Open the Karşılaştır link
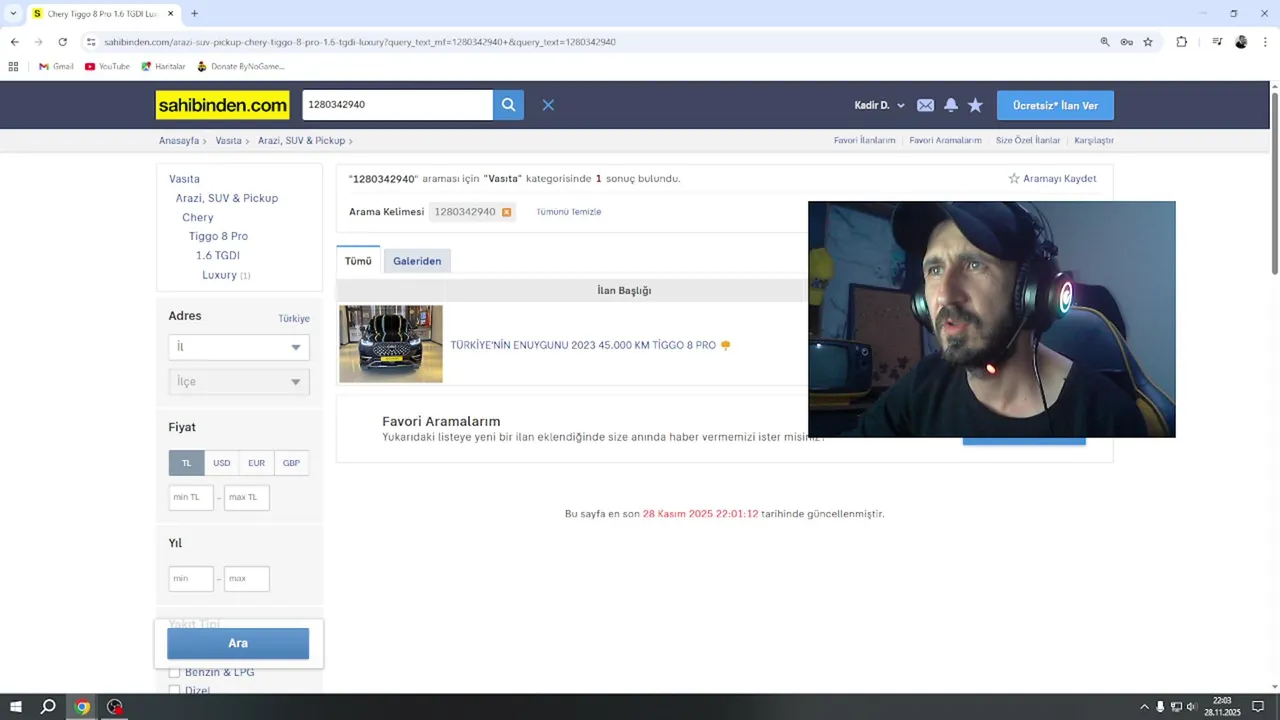1280x720 pixels. 1094,140
